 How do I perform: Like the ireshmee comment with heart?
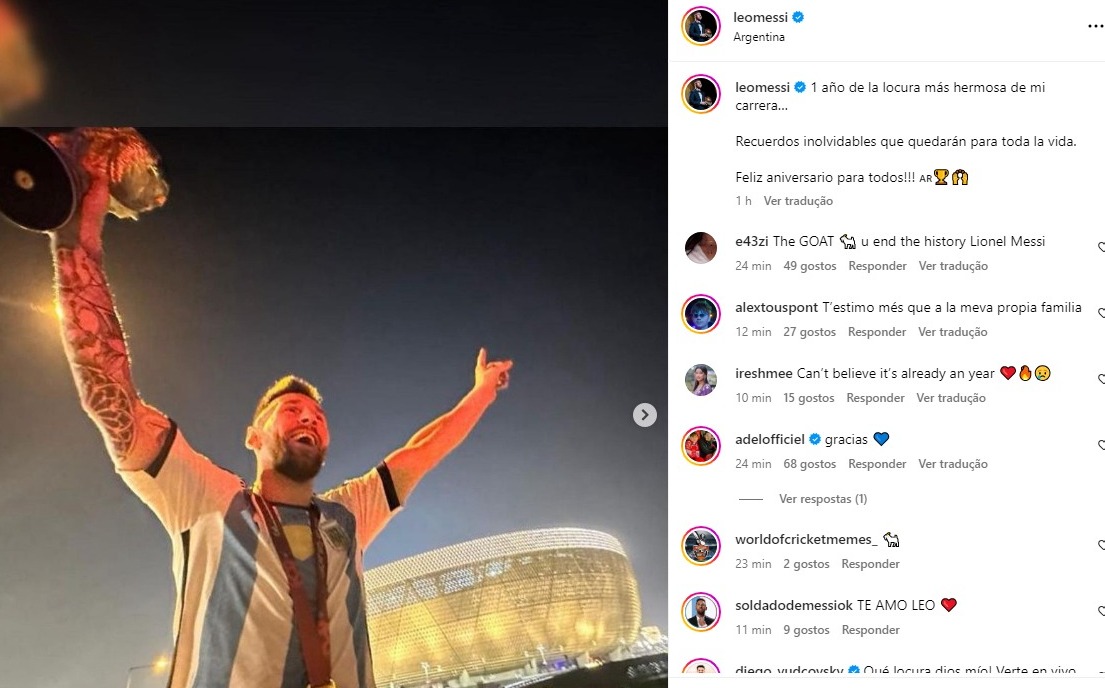(x=1101, y=380)
